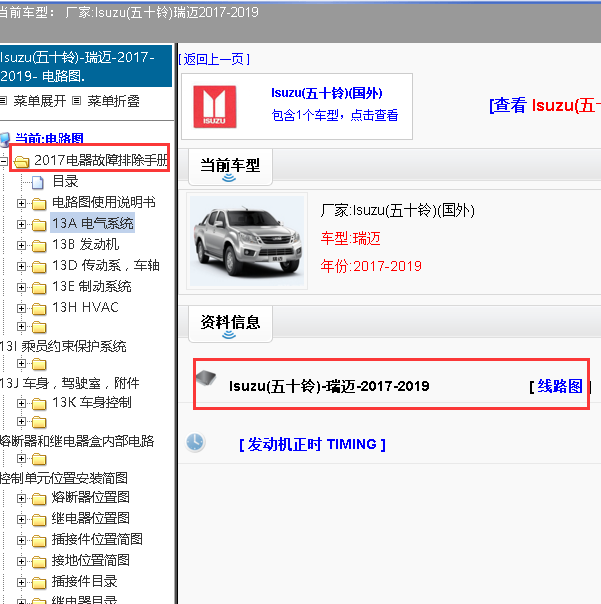Switch to the 当前车型 tab
Screen dimensions: 601x604
230,167
